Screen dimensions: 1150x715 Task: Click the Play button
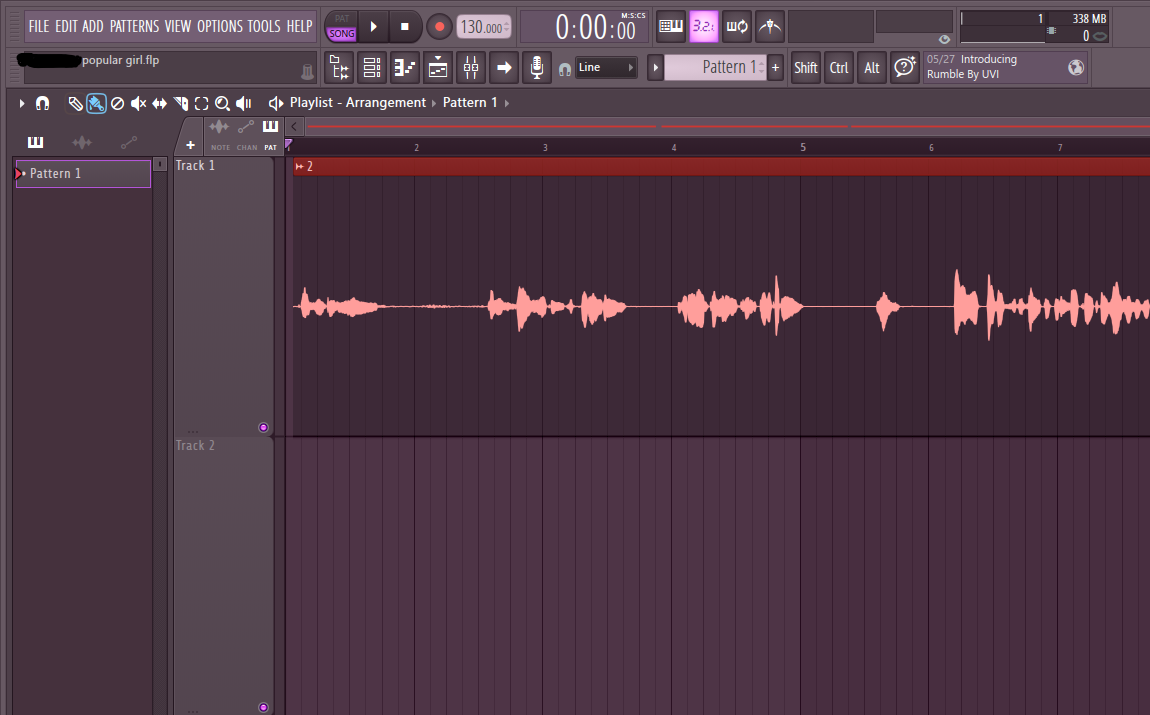point(373,27)
